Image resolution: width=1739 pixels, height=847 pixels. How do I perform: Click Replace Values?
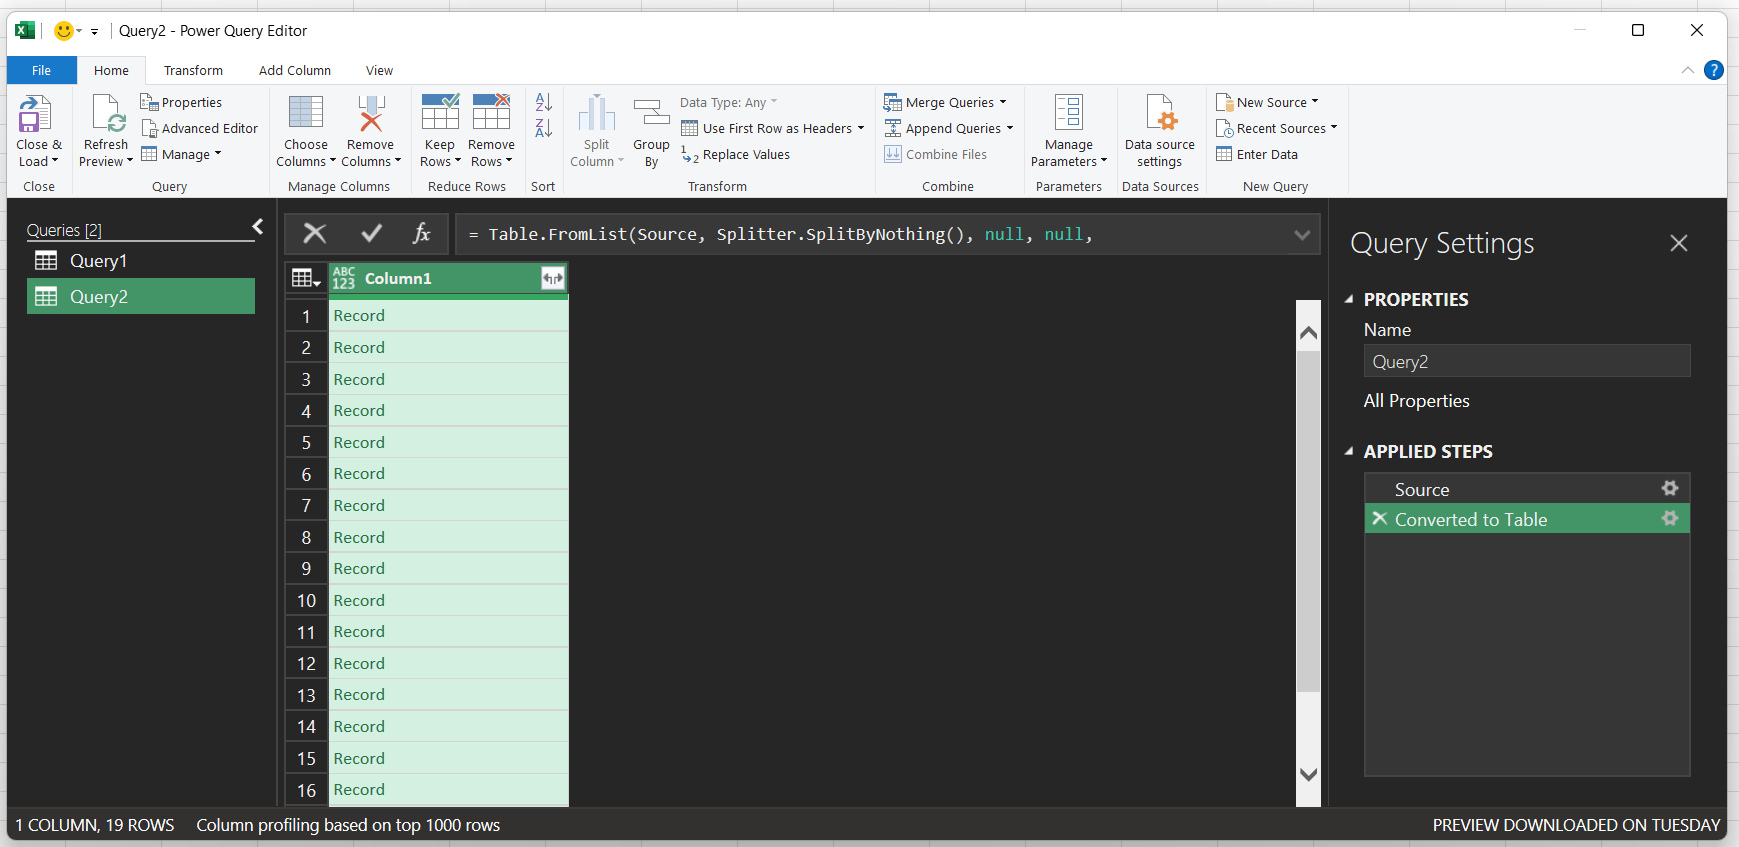pyautogui.click(x=735, y=154)
